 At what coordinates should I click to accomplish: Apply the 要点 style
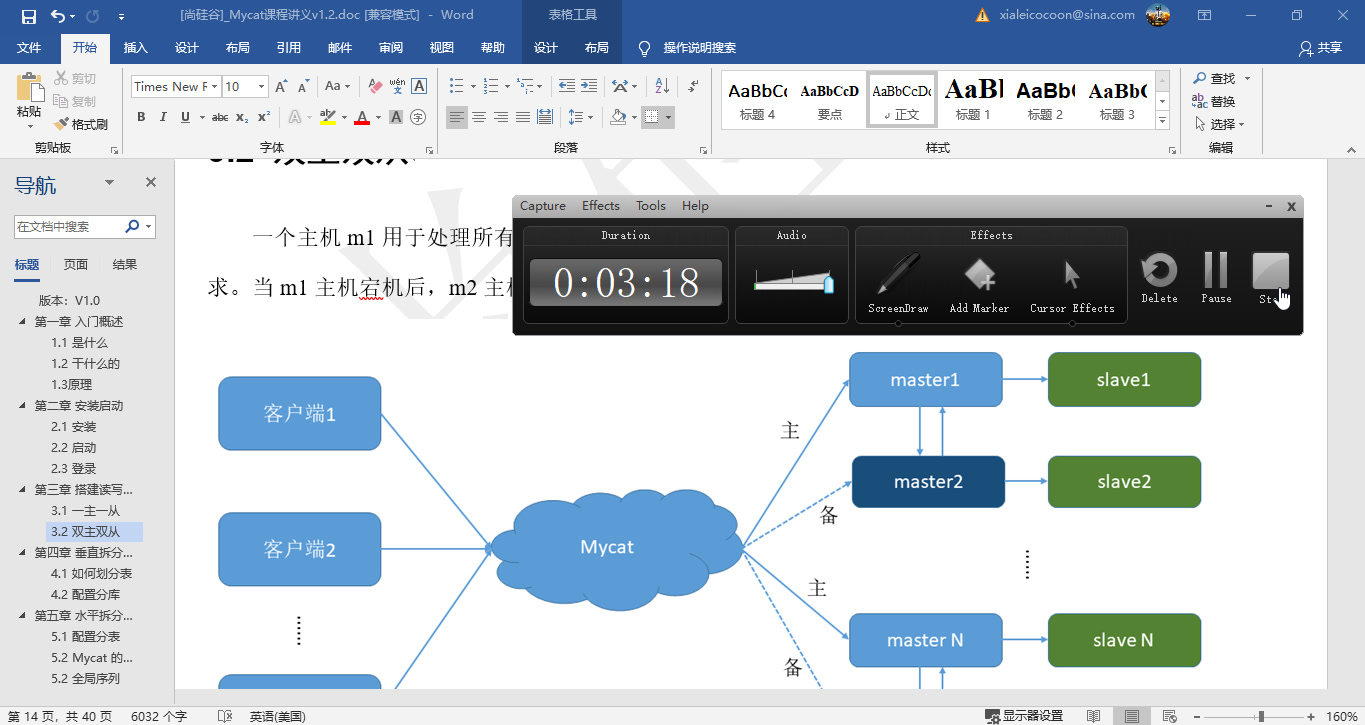(x=830, y=100)
